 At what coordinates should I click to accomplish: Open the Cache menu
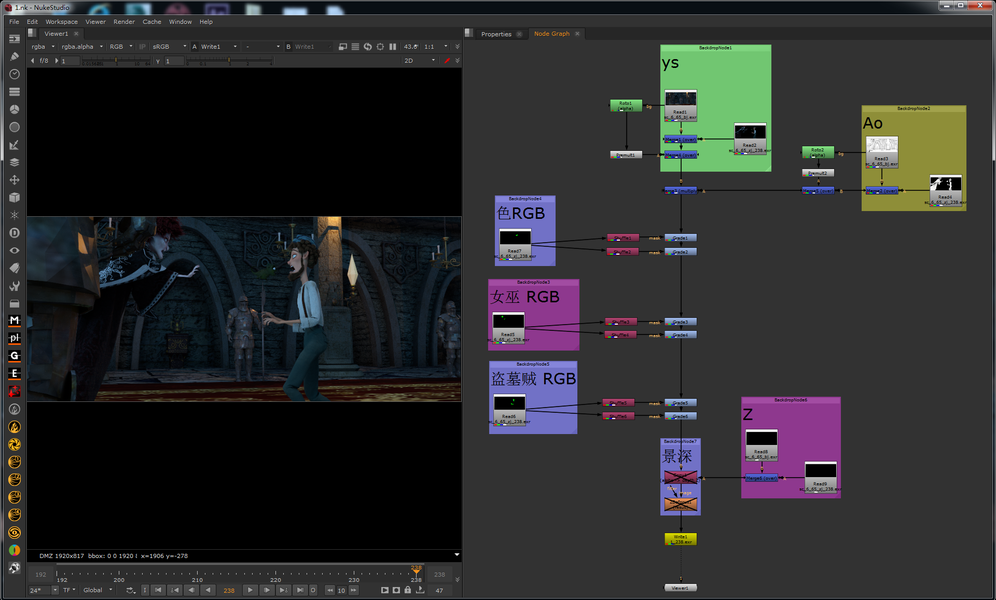(x=152, y=22)
